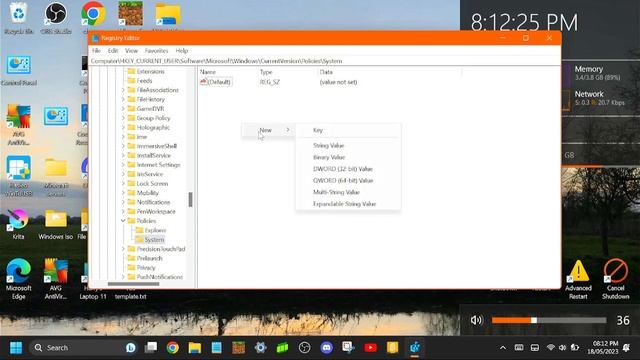Open the Bing chat icon in search bar
The image size is (640, 360).
[x=131, y=348]
